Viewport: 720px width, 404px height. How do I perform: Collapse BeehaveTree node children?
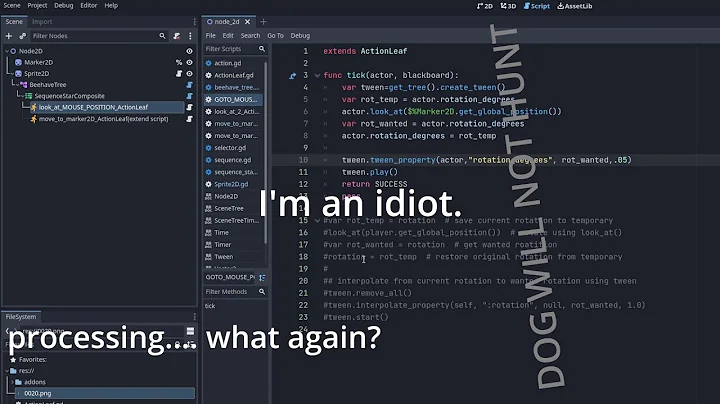click(17, 85)
